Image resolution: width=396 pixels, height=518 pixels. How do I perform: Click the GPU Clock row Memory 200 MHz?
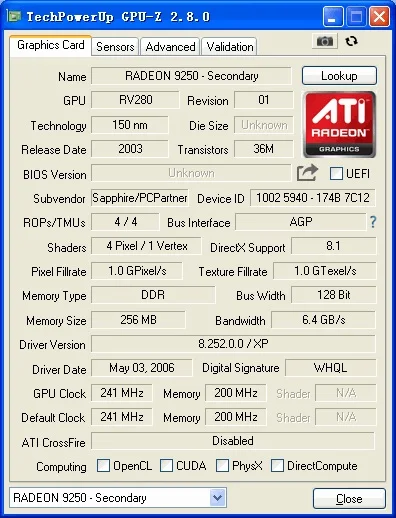[236, 393]
